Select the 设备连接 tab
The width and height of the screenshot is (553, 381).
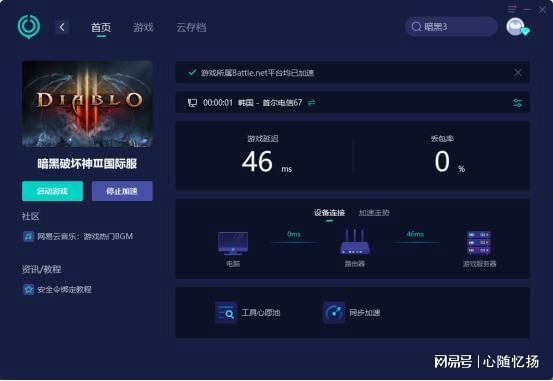(329, 212)
